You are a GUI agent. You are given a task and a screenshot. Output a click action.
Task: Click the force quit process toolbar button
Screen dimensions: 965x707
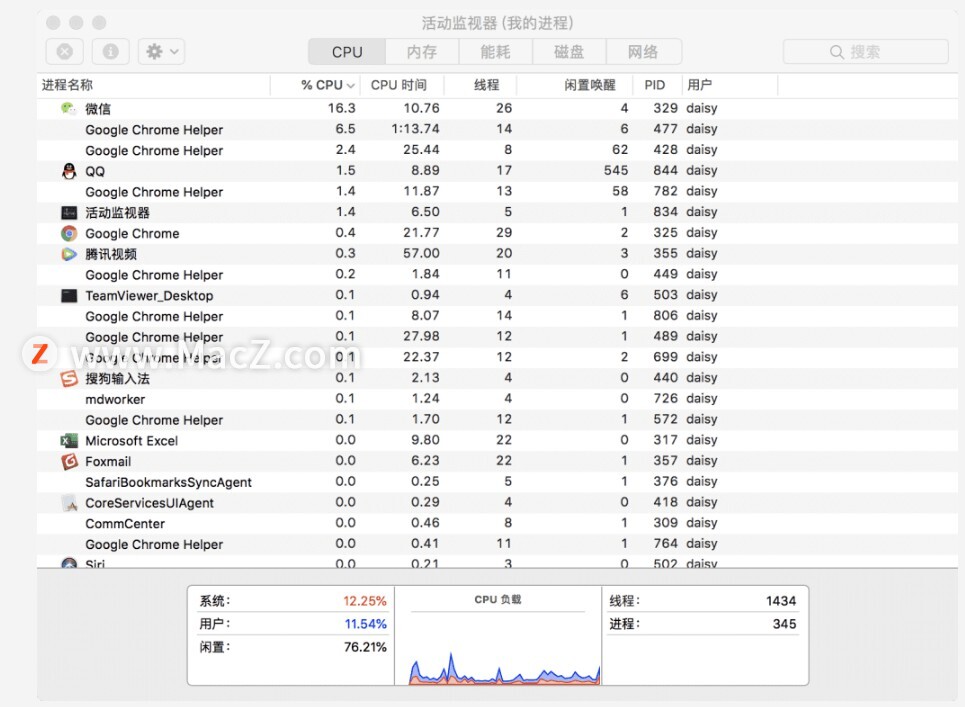65,52
